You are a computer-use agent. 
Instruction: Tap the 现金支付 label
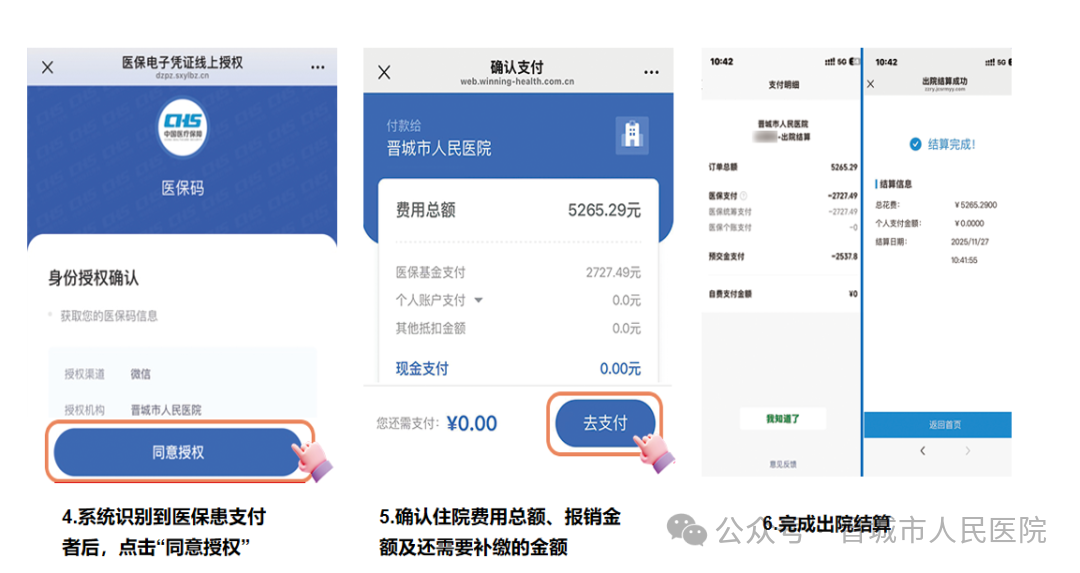coord(422,368)
